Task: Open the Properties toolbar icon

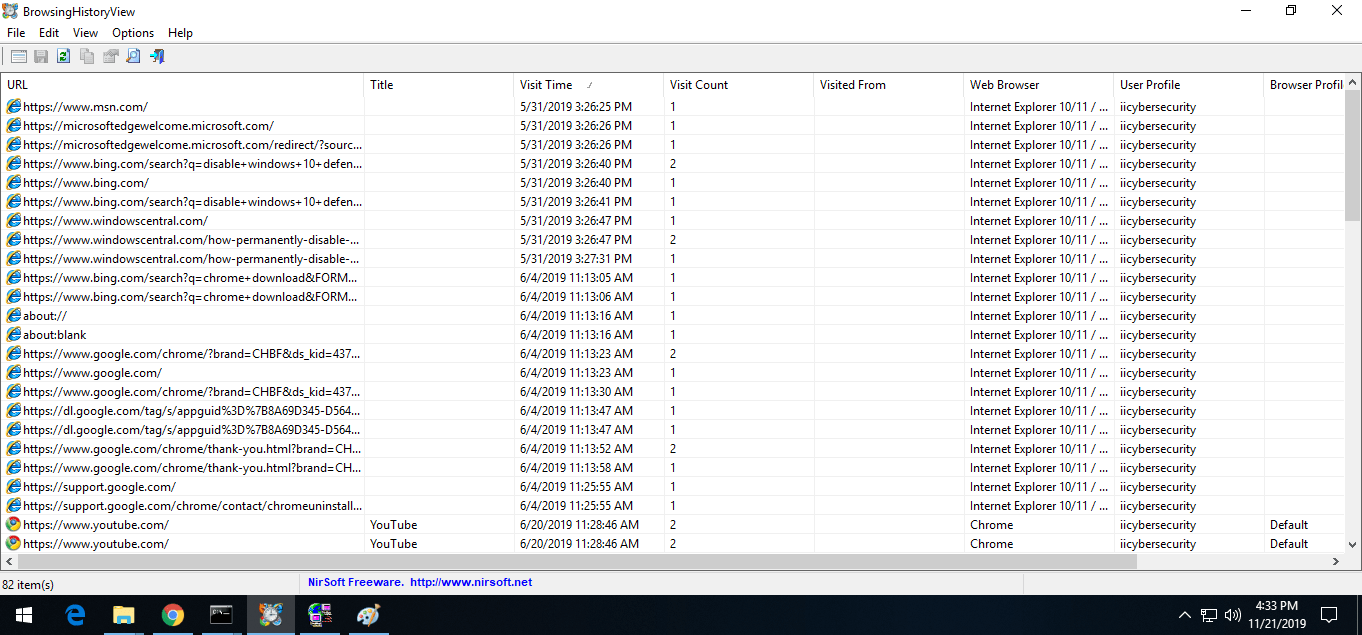Action: (x=110, y=57)
